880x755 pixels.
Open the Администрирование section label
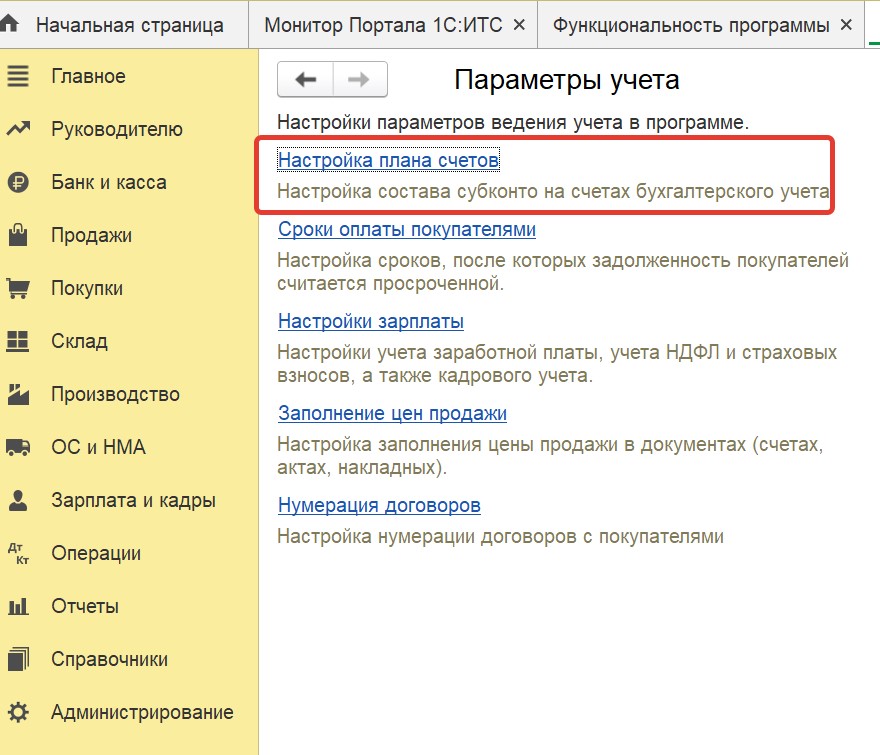(143, 712)
